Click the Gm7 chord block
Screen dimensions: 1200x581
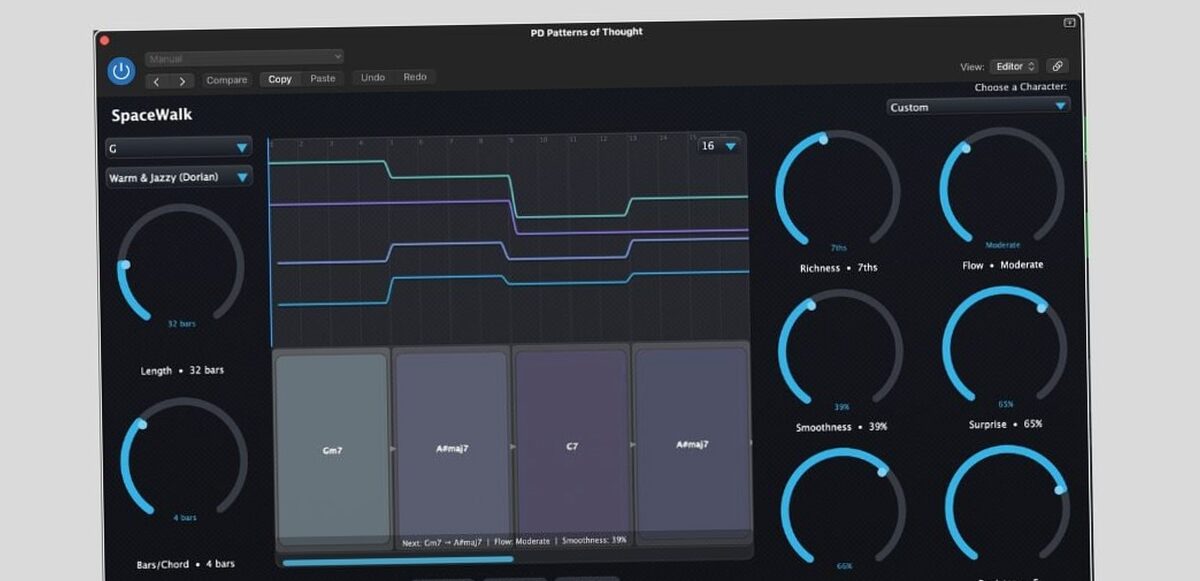pos(332,449)
